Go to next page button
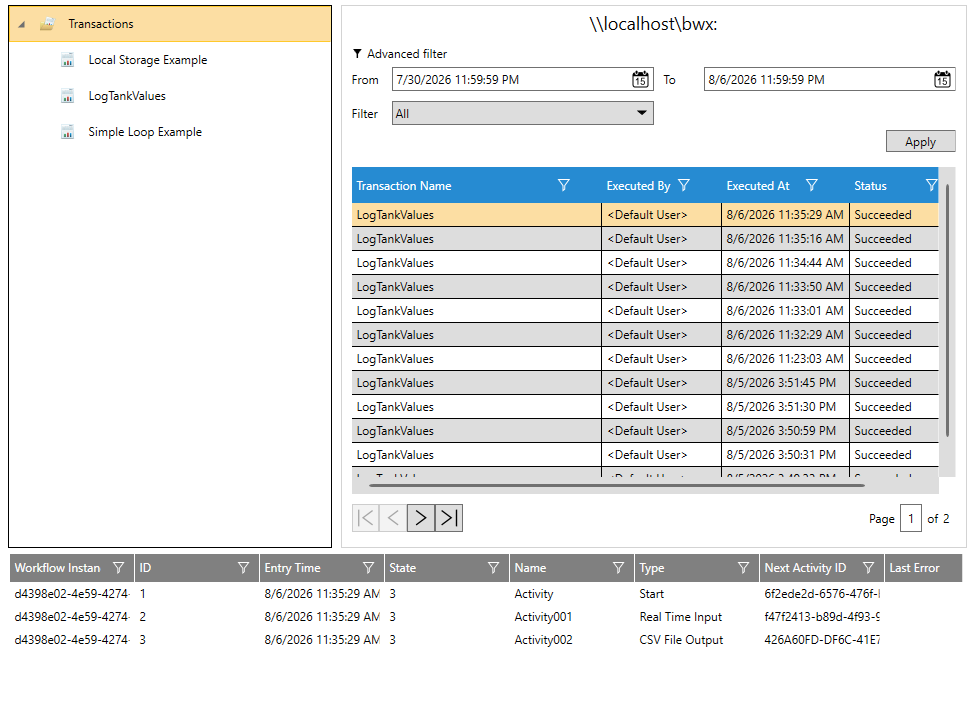970x702 pixels. 421,518
